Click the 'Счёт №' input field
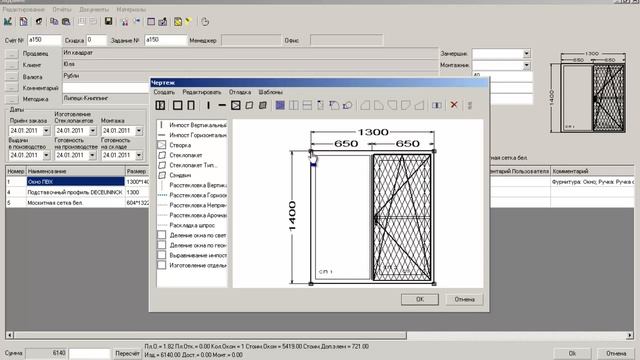The width and height of the screenshot is (640, 360). (44, 40)
